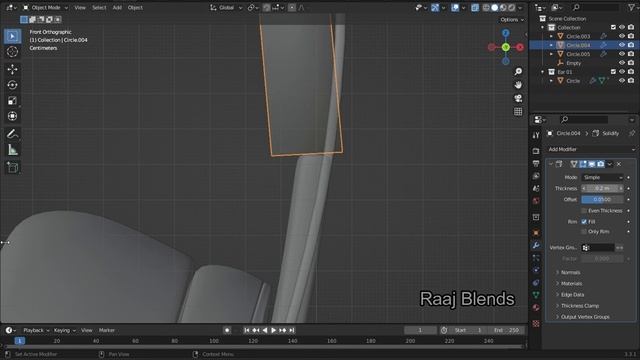This screenshot has width=640, height=360.
Task: Open the Object properties tab
Action: click(x=536, y=233)
